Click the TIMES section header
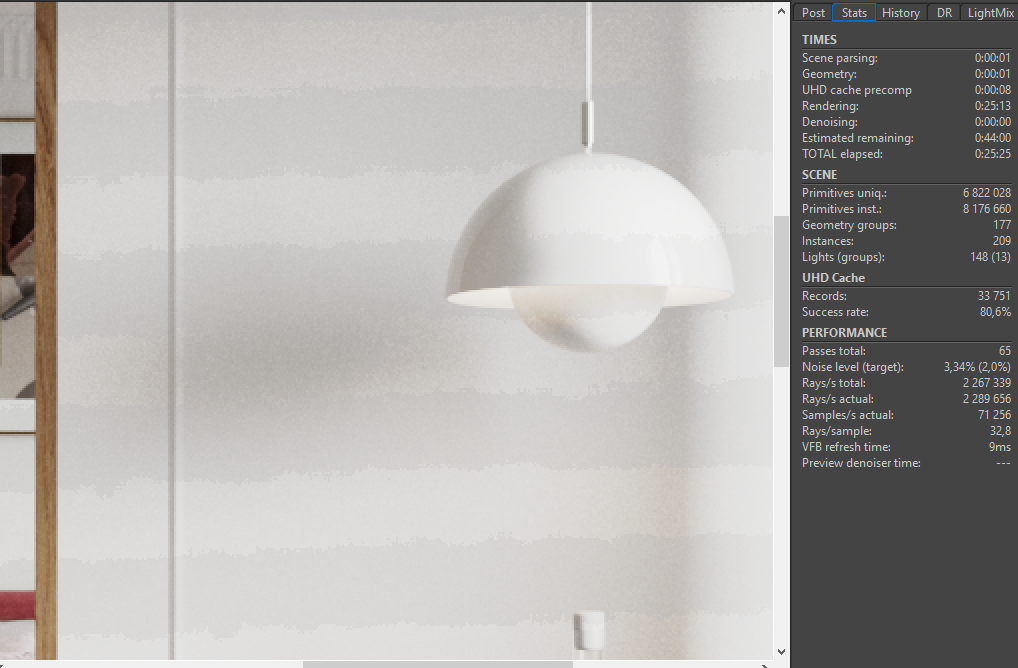Screen dimensions: 1018x668 point(819,40)
